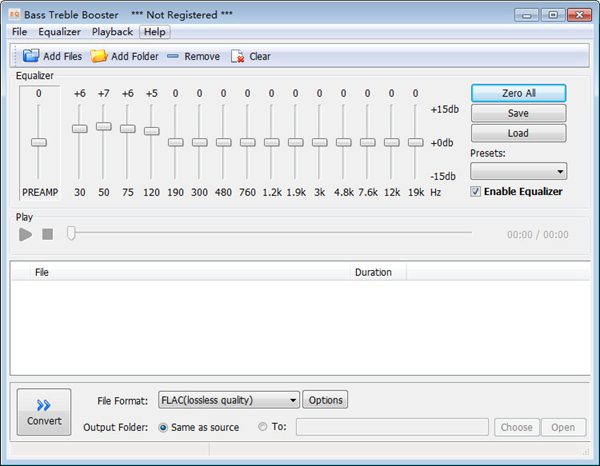Open the Equalizer menu
Screen dimensions: 600x466
[x=59, y=32]
